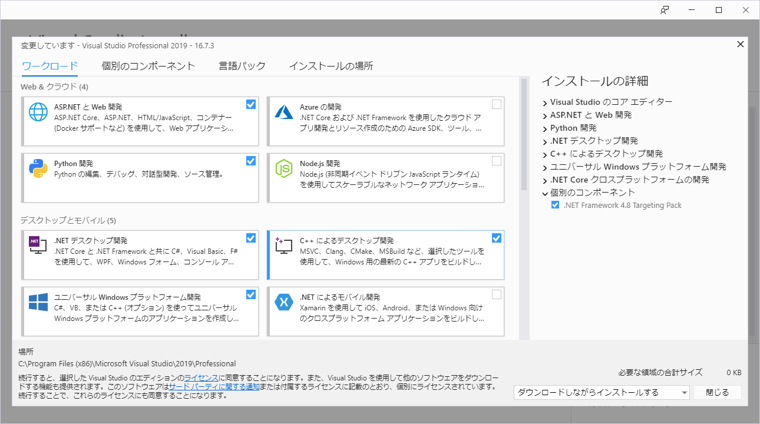Click the Xamarin mobile development icon

pos(284,302)
